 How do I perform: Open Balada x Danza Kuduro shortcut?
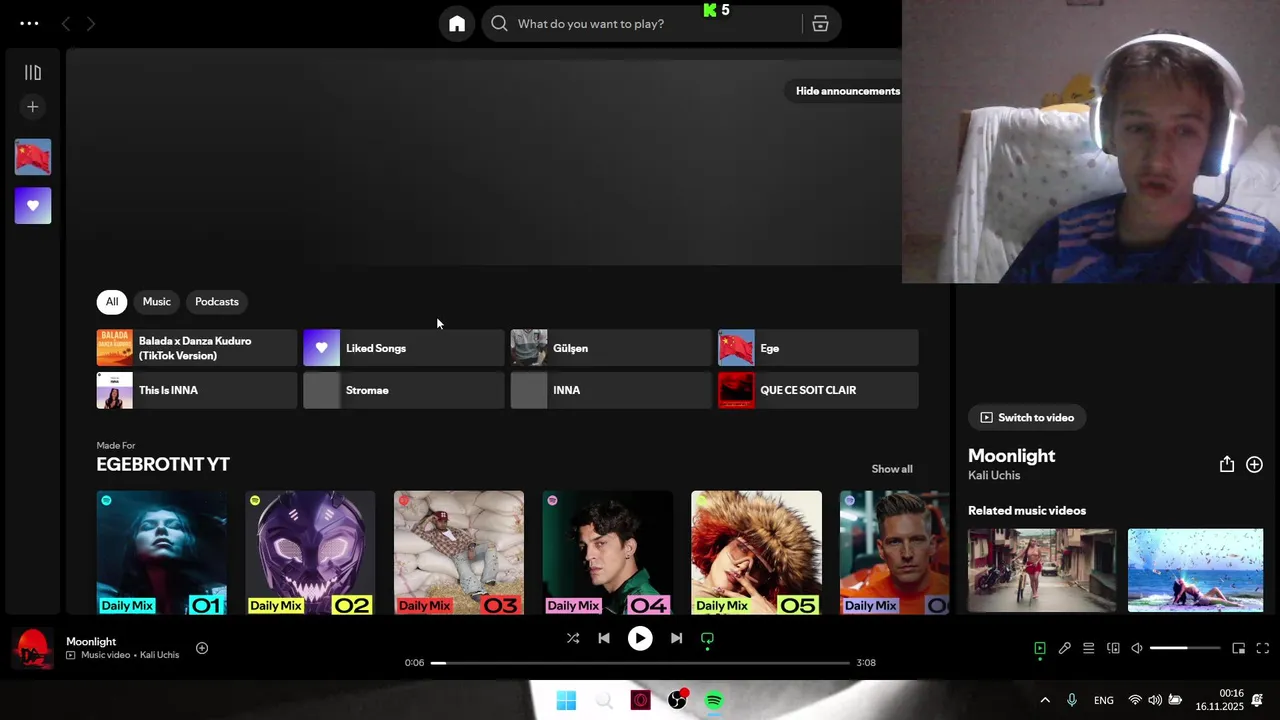(x=197, y=348)
